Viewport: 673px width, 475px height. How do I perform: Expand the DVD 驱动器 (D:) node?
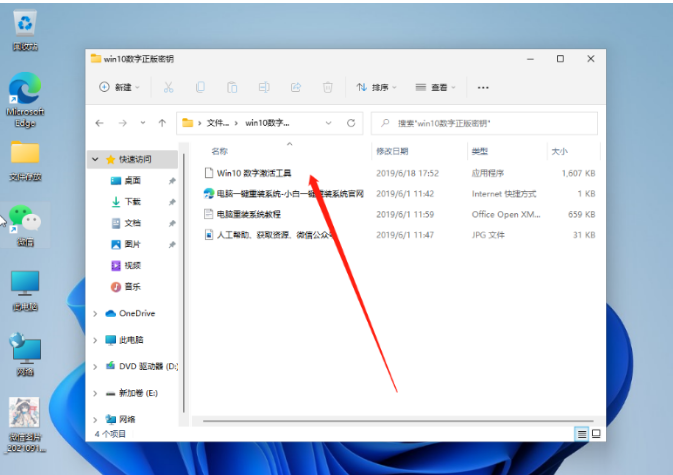tap(95, 367)
